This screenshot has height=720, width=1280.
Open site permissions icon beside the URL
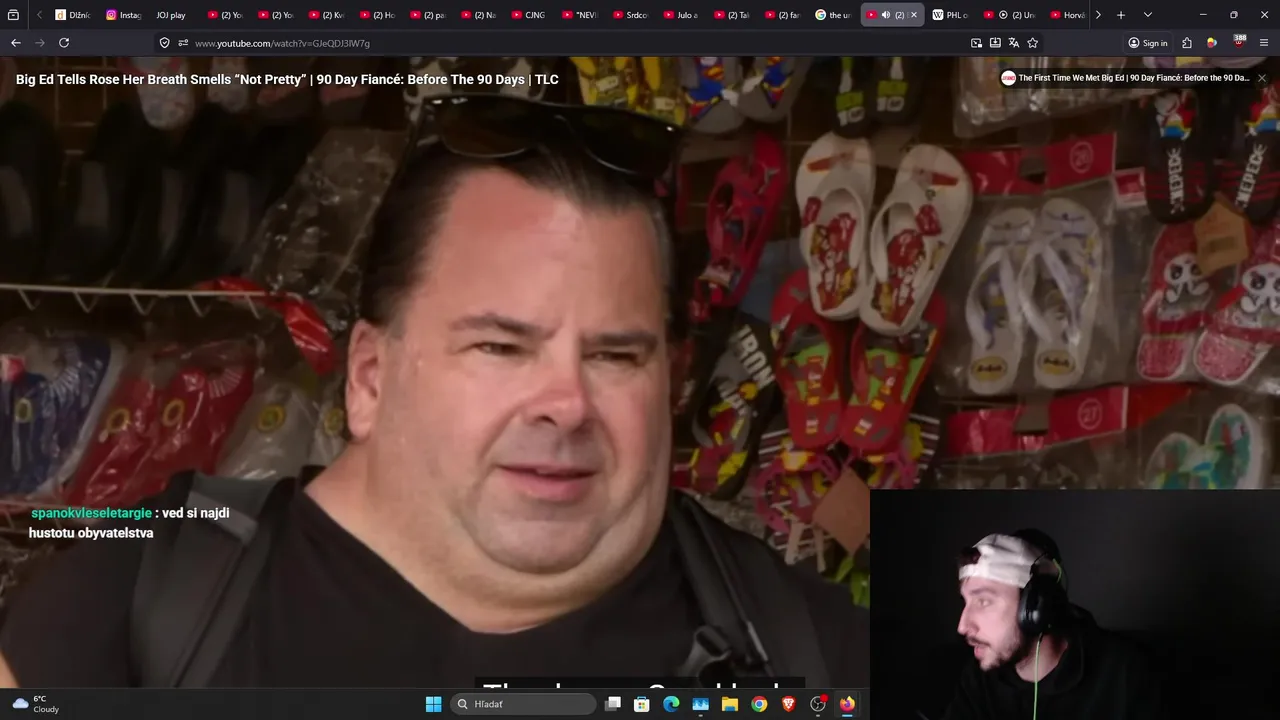(x=183, y=43)
